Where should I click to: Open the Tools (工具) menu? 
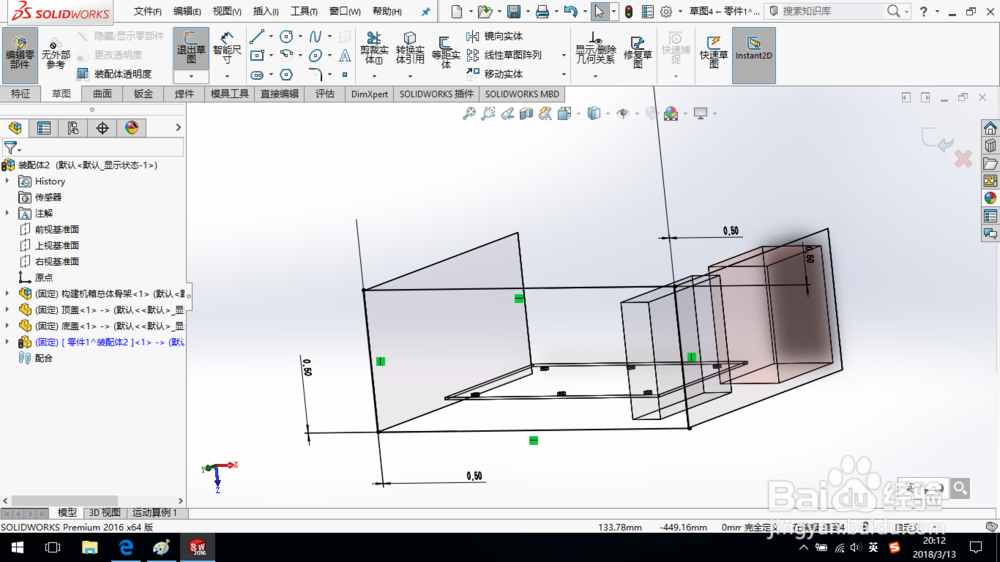[304, 11]
